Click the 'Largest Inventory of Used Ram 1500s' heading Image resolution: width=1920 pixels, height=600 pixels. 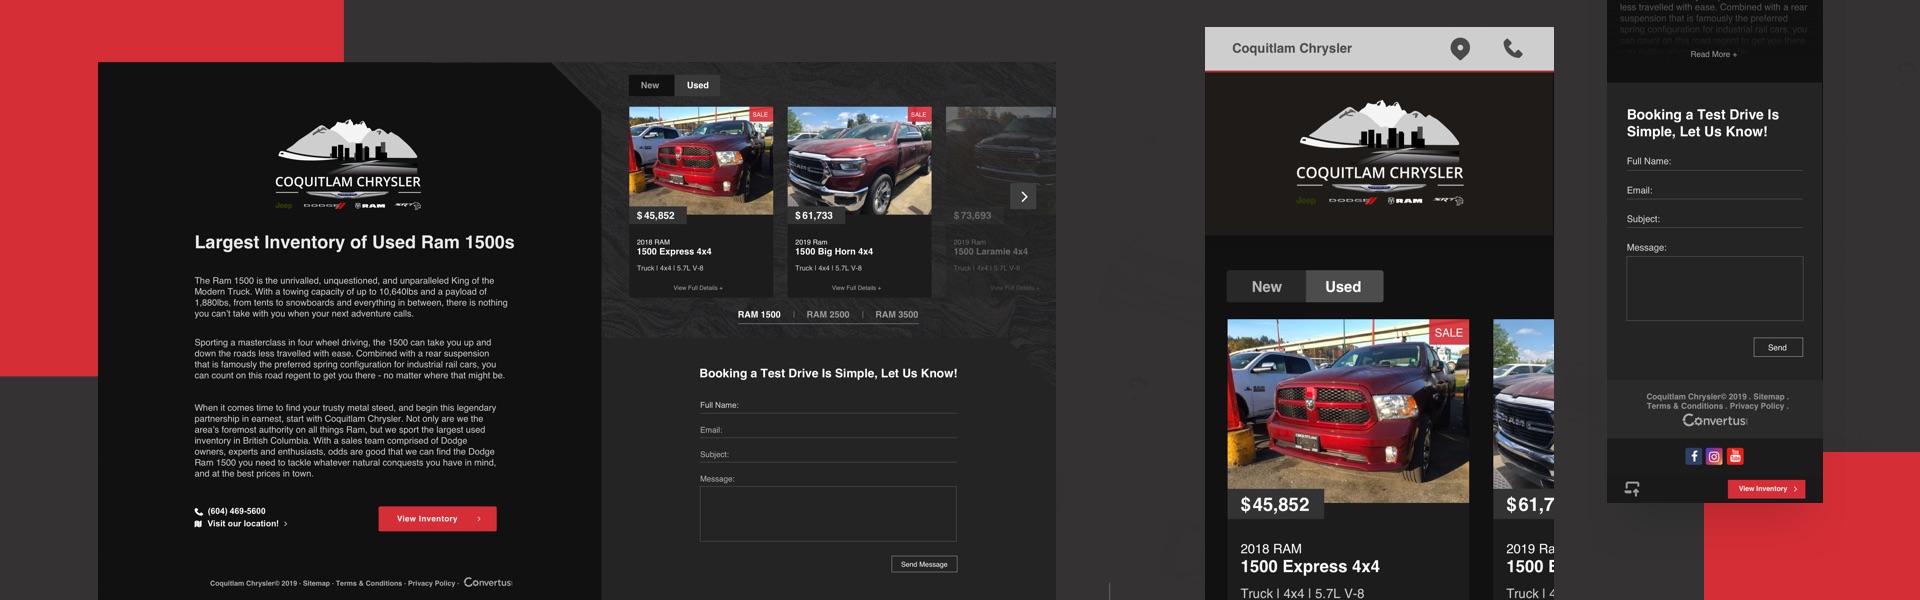[354, 243]
